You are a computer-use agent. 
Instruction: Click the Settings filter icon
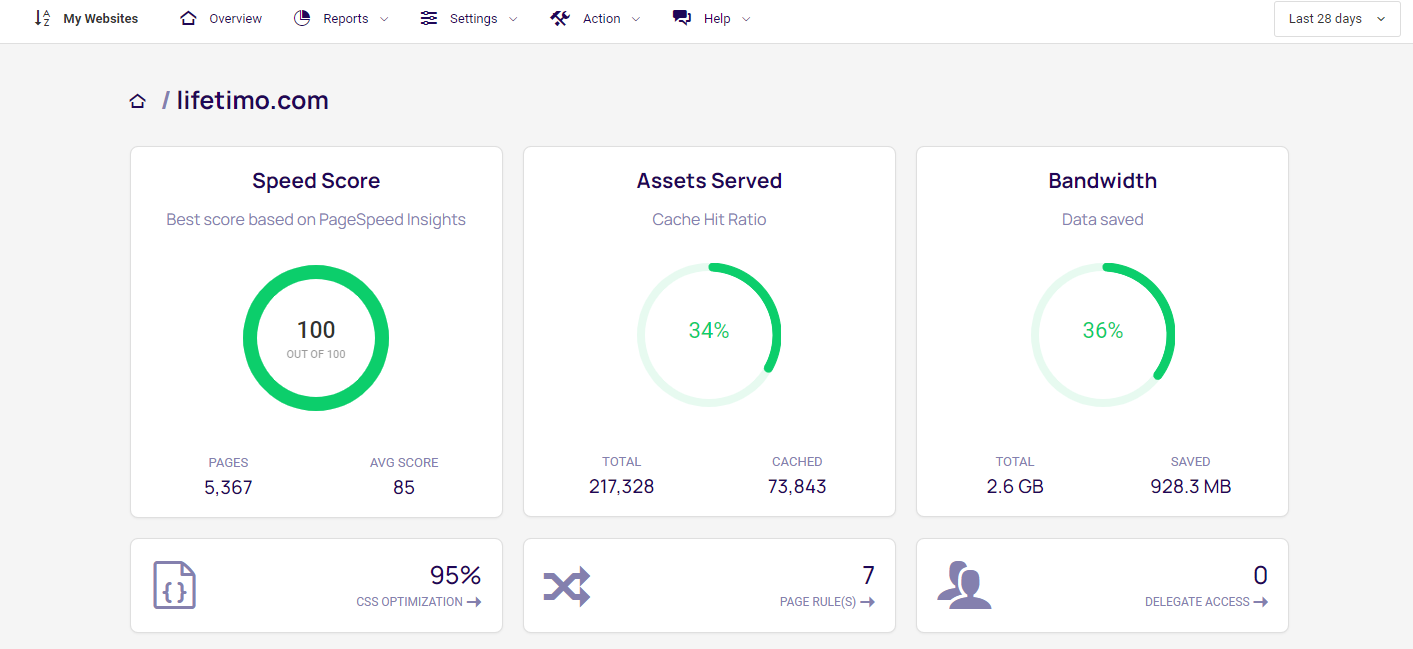(429, 17)
